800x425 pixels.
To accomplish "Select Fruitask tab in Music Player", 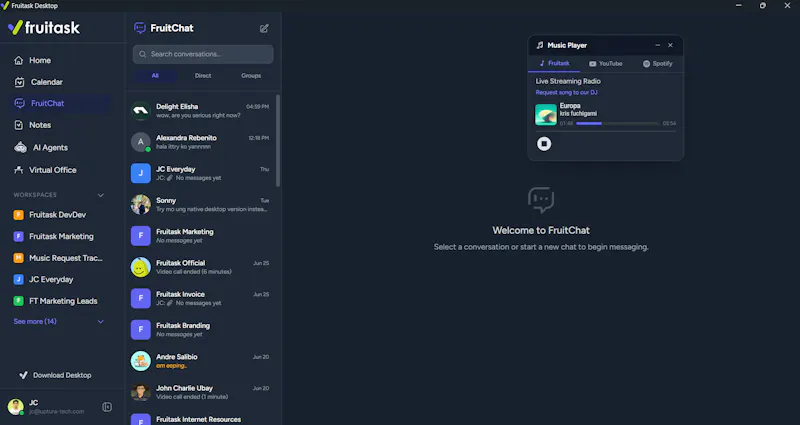I will [x=554, y=63].
